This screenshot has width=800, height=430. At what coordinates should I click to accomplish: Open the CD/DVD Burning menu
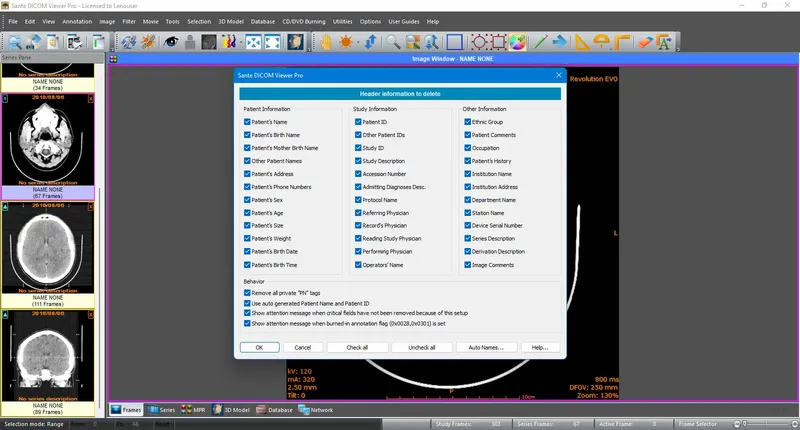click(304, 21)
